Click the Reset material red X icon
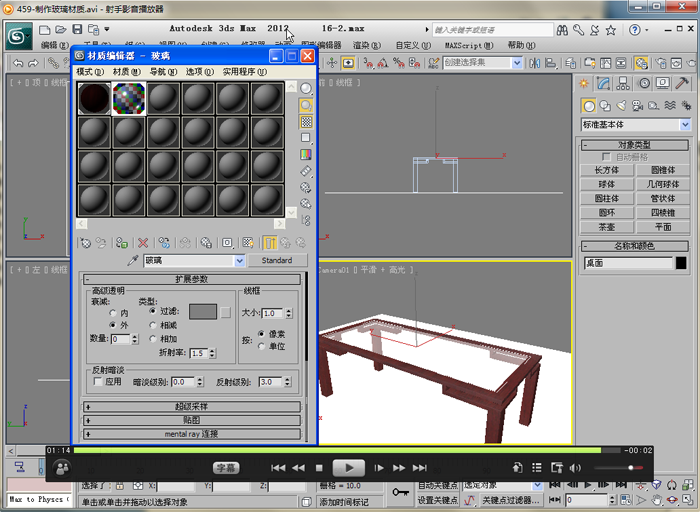The width and height of the screenshot is (700, 512). pos(143,243)
